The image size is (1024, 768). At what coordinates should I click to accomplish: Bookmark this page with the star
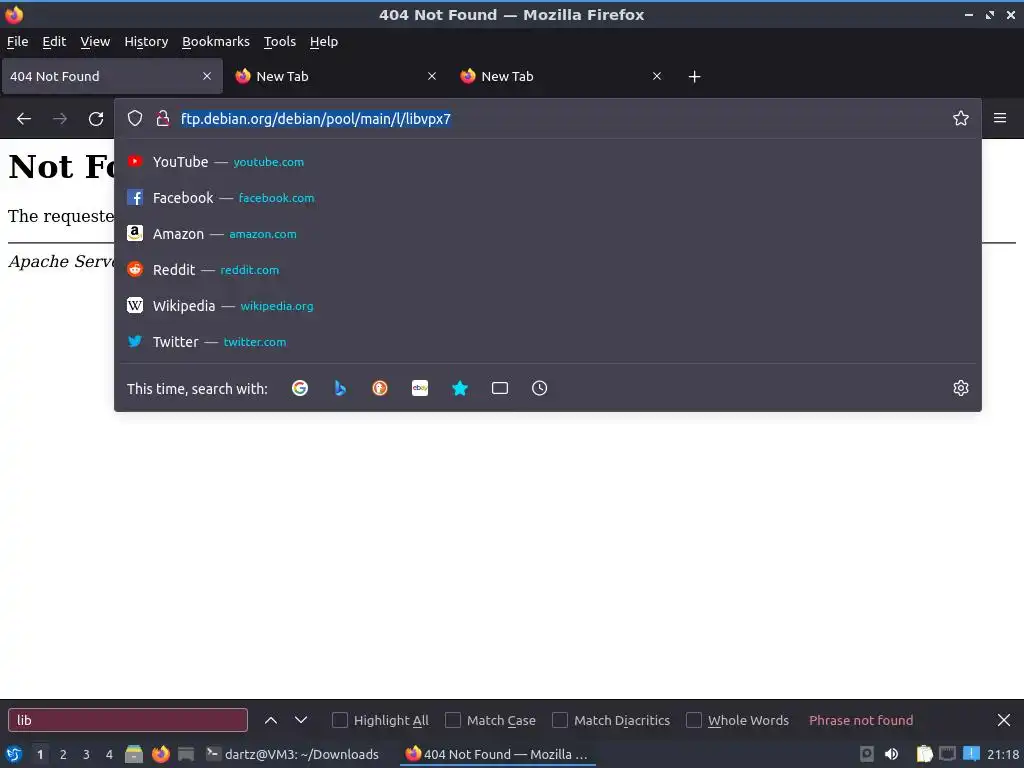pyautogui.click(x=961, y=118)
